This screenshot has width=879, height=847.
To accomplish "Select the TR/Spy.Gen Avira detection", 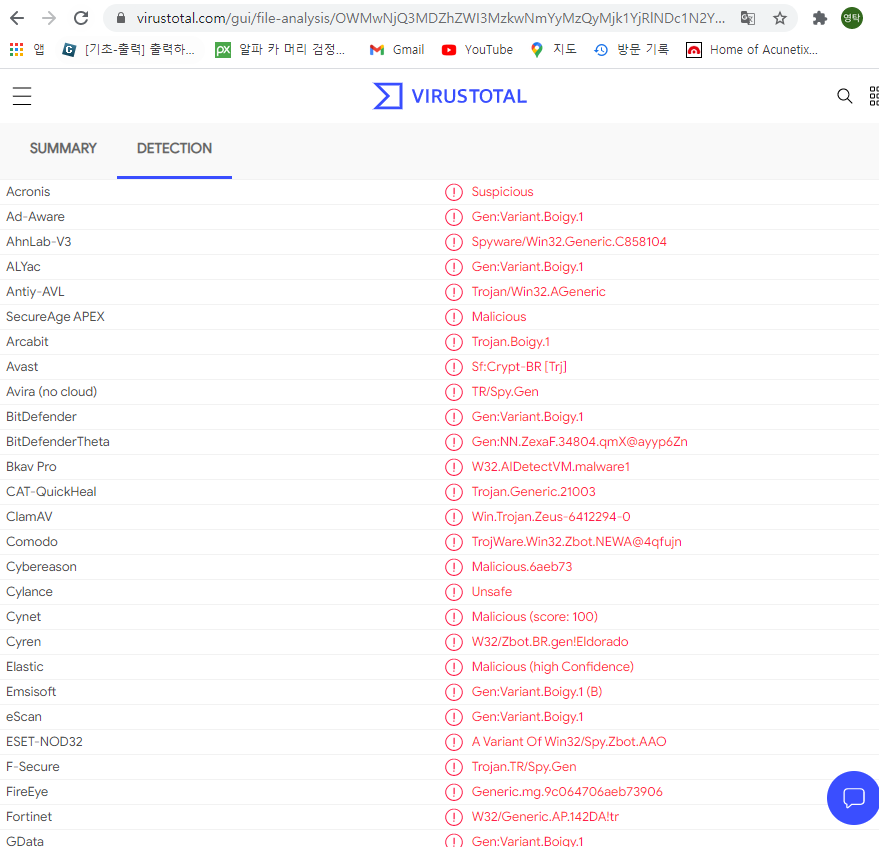I will [505, 392].
